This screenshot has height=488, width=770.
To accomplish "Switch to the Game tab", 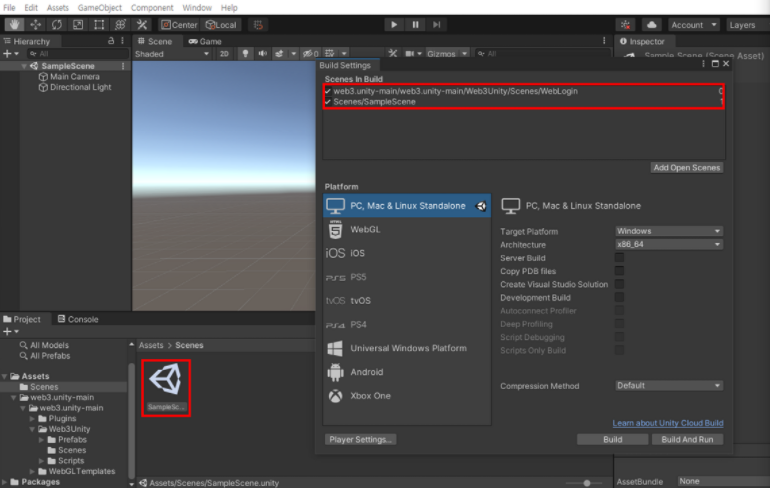I will pyautogui.click(x=205, y=41).
